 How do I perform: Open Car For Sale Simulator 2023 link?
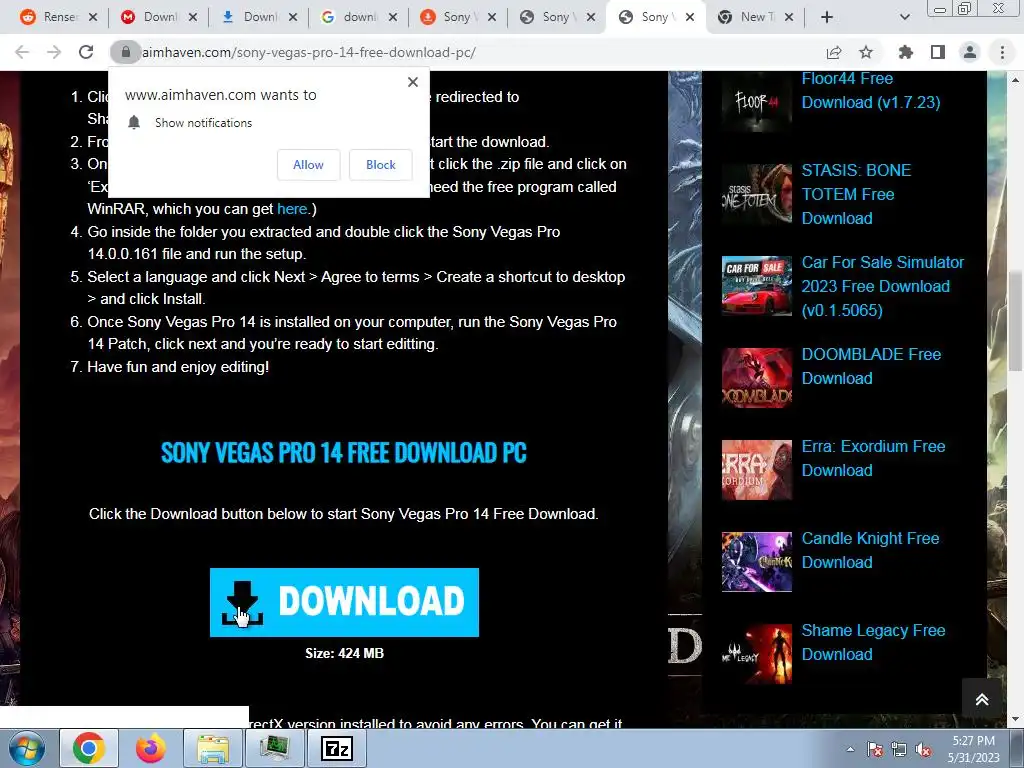(x=882, y=286)
